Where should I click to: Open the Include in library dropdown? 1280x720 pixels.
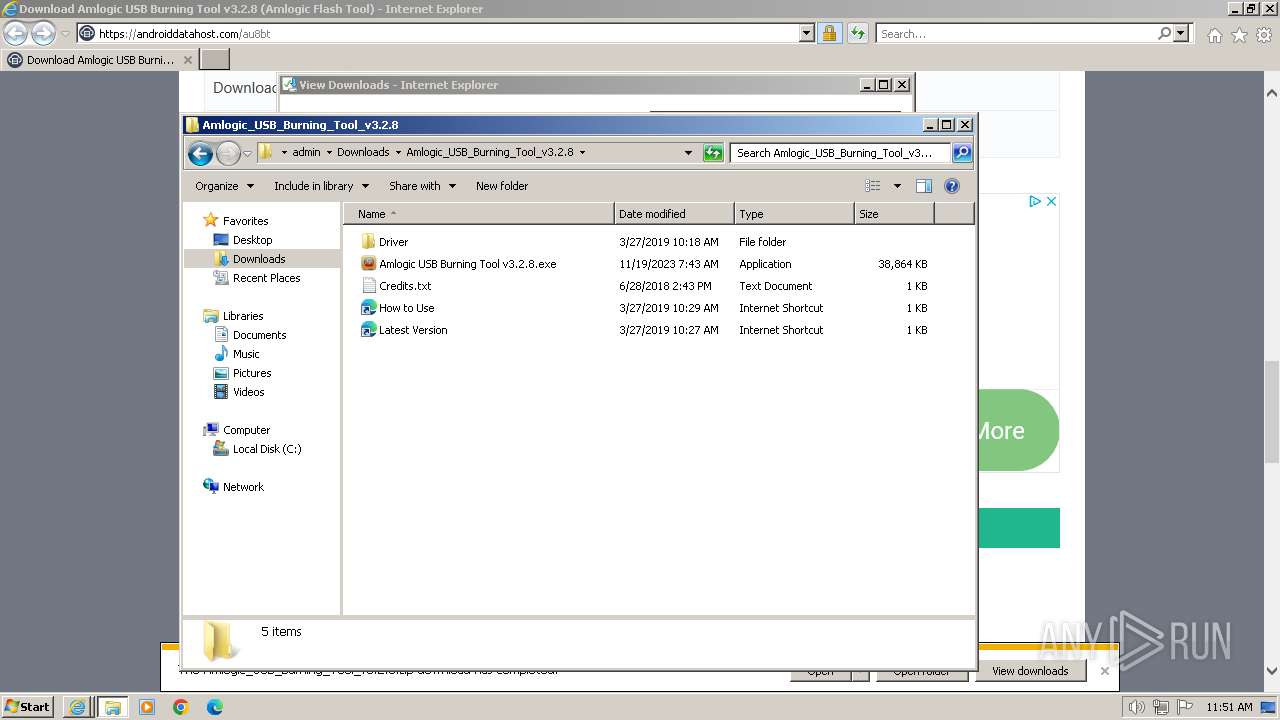click(321, 186)
